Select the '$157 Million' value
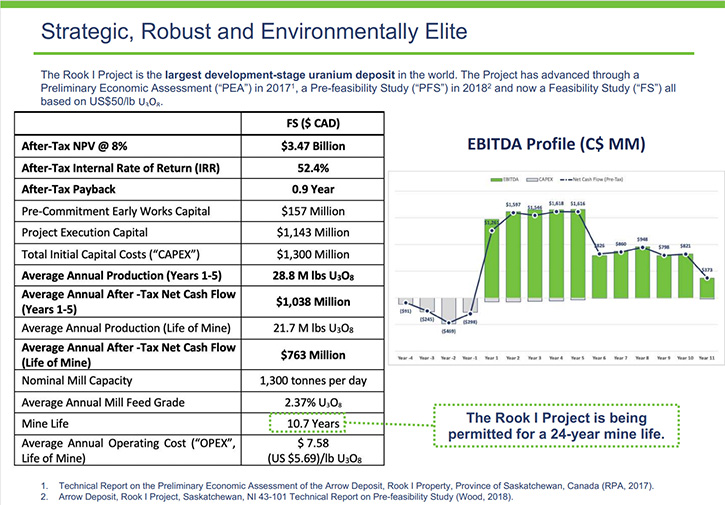This screenshot has width=725, height=505. coord(313,211)
